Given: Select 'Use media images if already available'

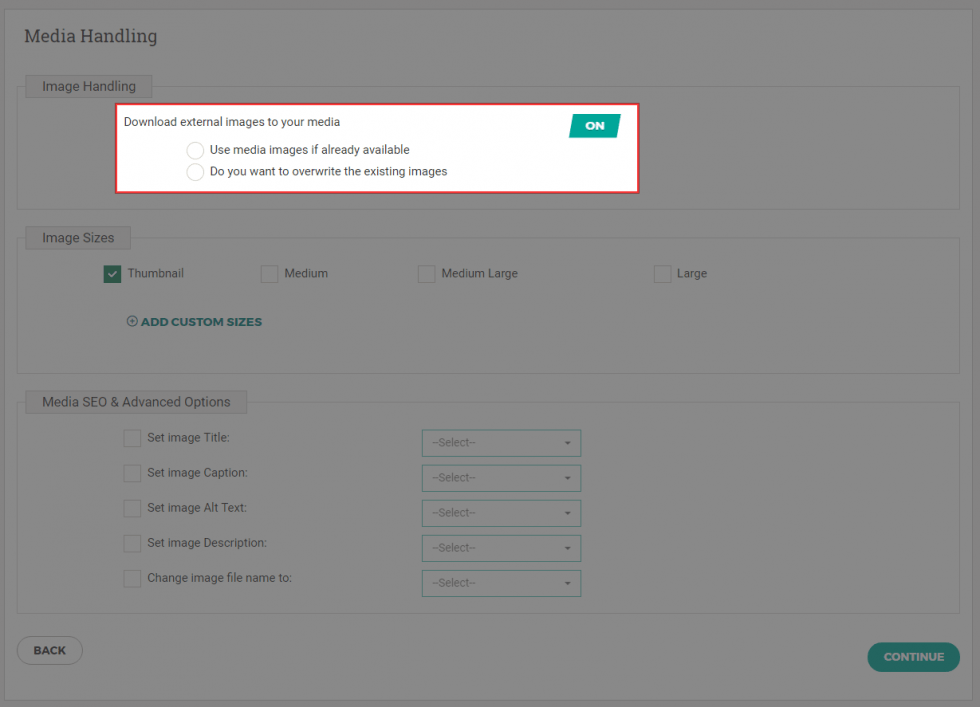Looking at the screenshot, I should [x=195, y=150].
